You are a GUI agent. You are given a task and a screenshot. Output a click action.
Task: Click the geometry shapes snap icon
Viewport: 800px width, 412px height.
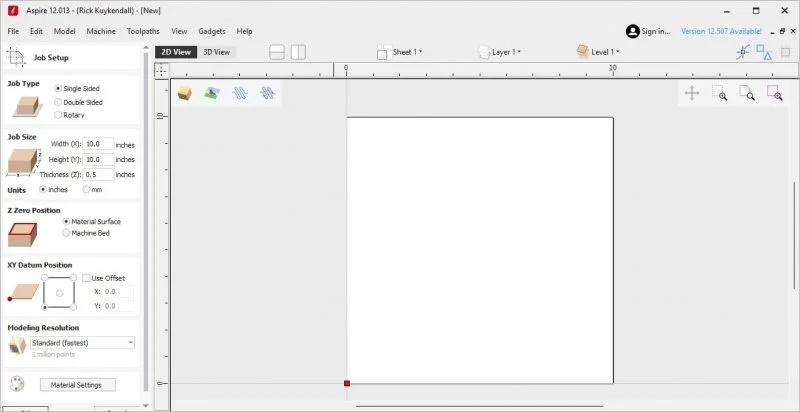coord(764,52)
